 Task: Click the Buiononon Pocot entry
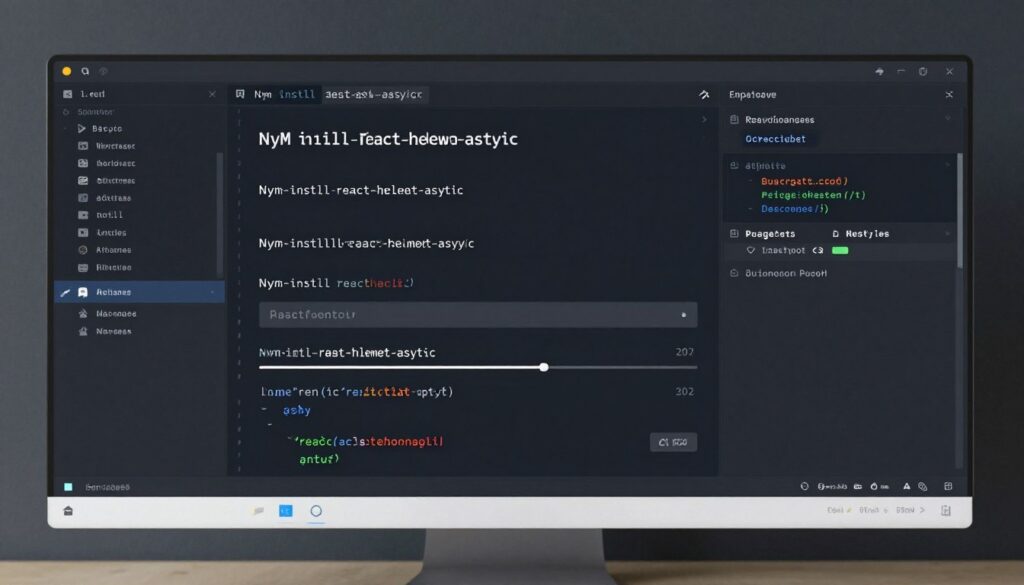786,274
